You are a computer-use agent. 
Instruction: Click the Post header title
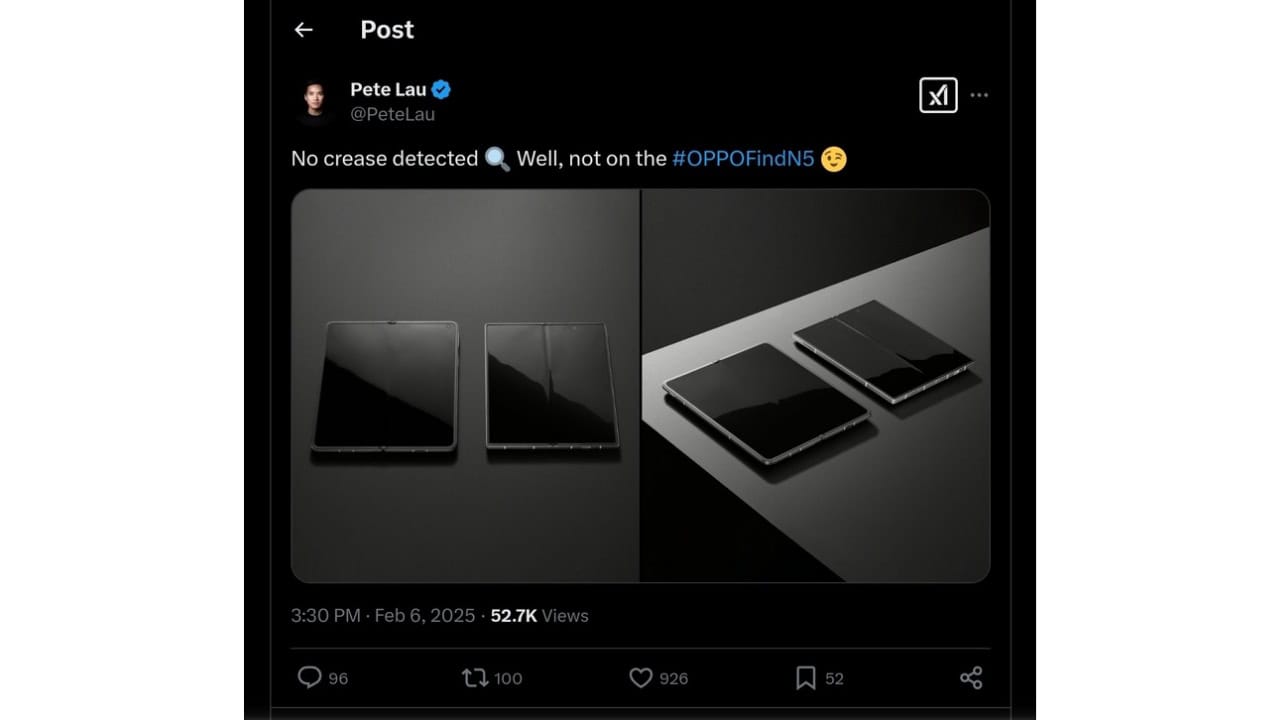coord(387,30)
